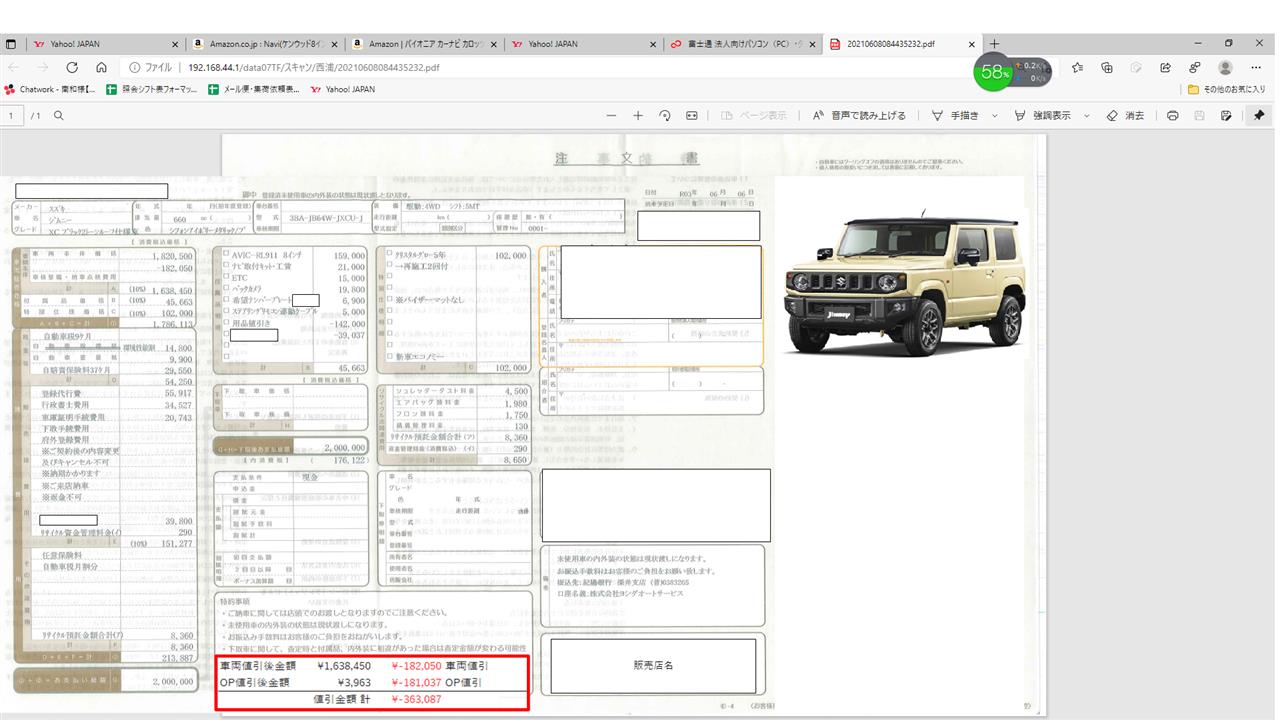Image resolution: width=1280 pixels, height=720 pixels.
Task: Open the Chatwork bookmark
Action: (50, 89)
